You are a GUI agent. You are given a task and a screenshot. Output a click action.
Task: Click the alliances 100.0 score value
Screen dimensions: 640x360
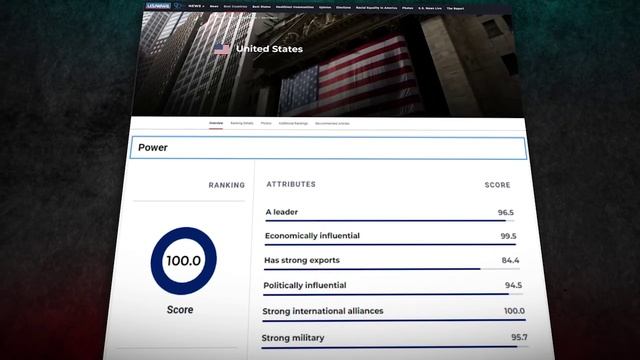514,311
